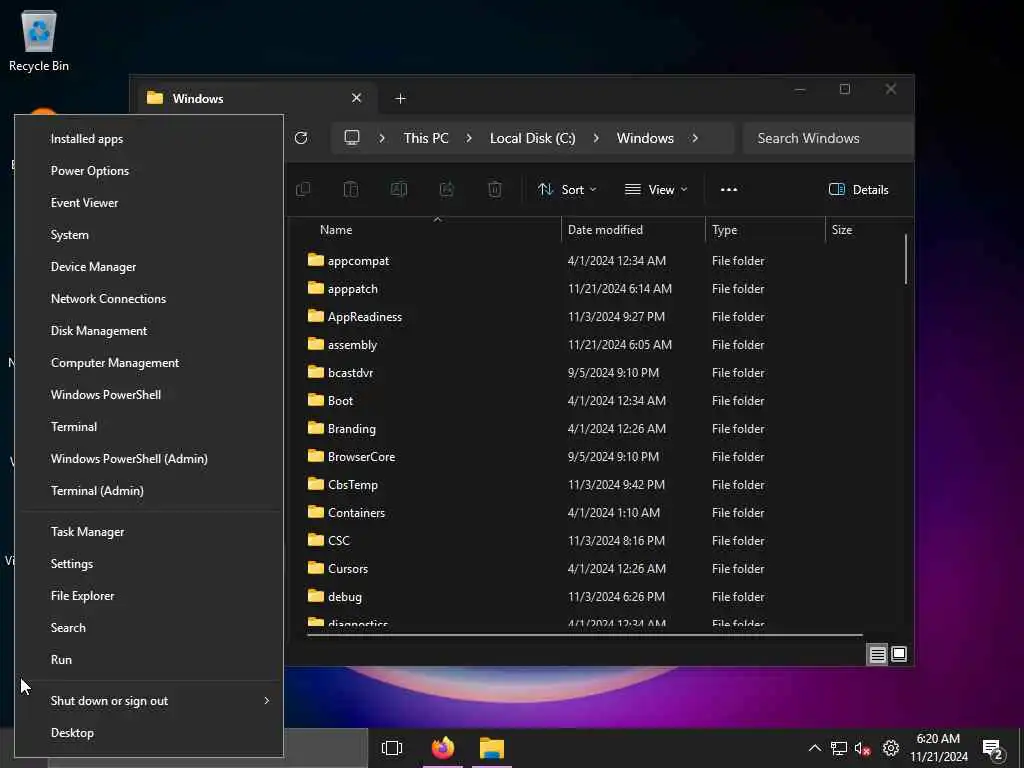Expand chevron after Windows breadcrumb
The height and width of the screenshot is (768, 1024).
tap(695, 138)
